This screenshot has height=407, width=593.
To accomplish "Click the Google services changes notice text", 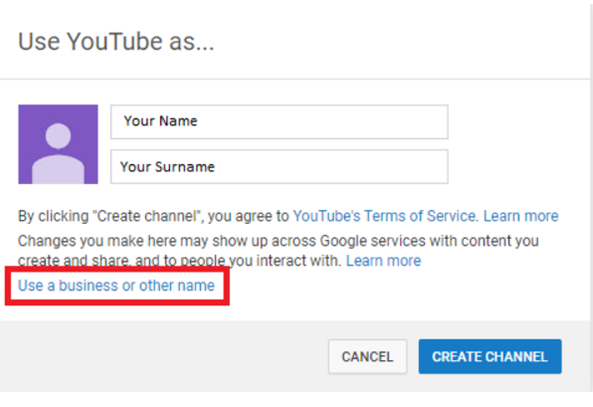I will [x=278, y=250].
